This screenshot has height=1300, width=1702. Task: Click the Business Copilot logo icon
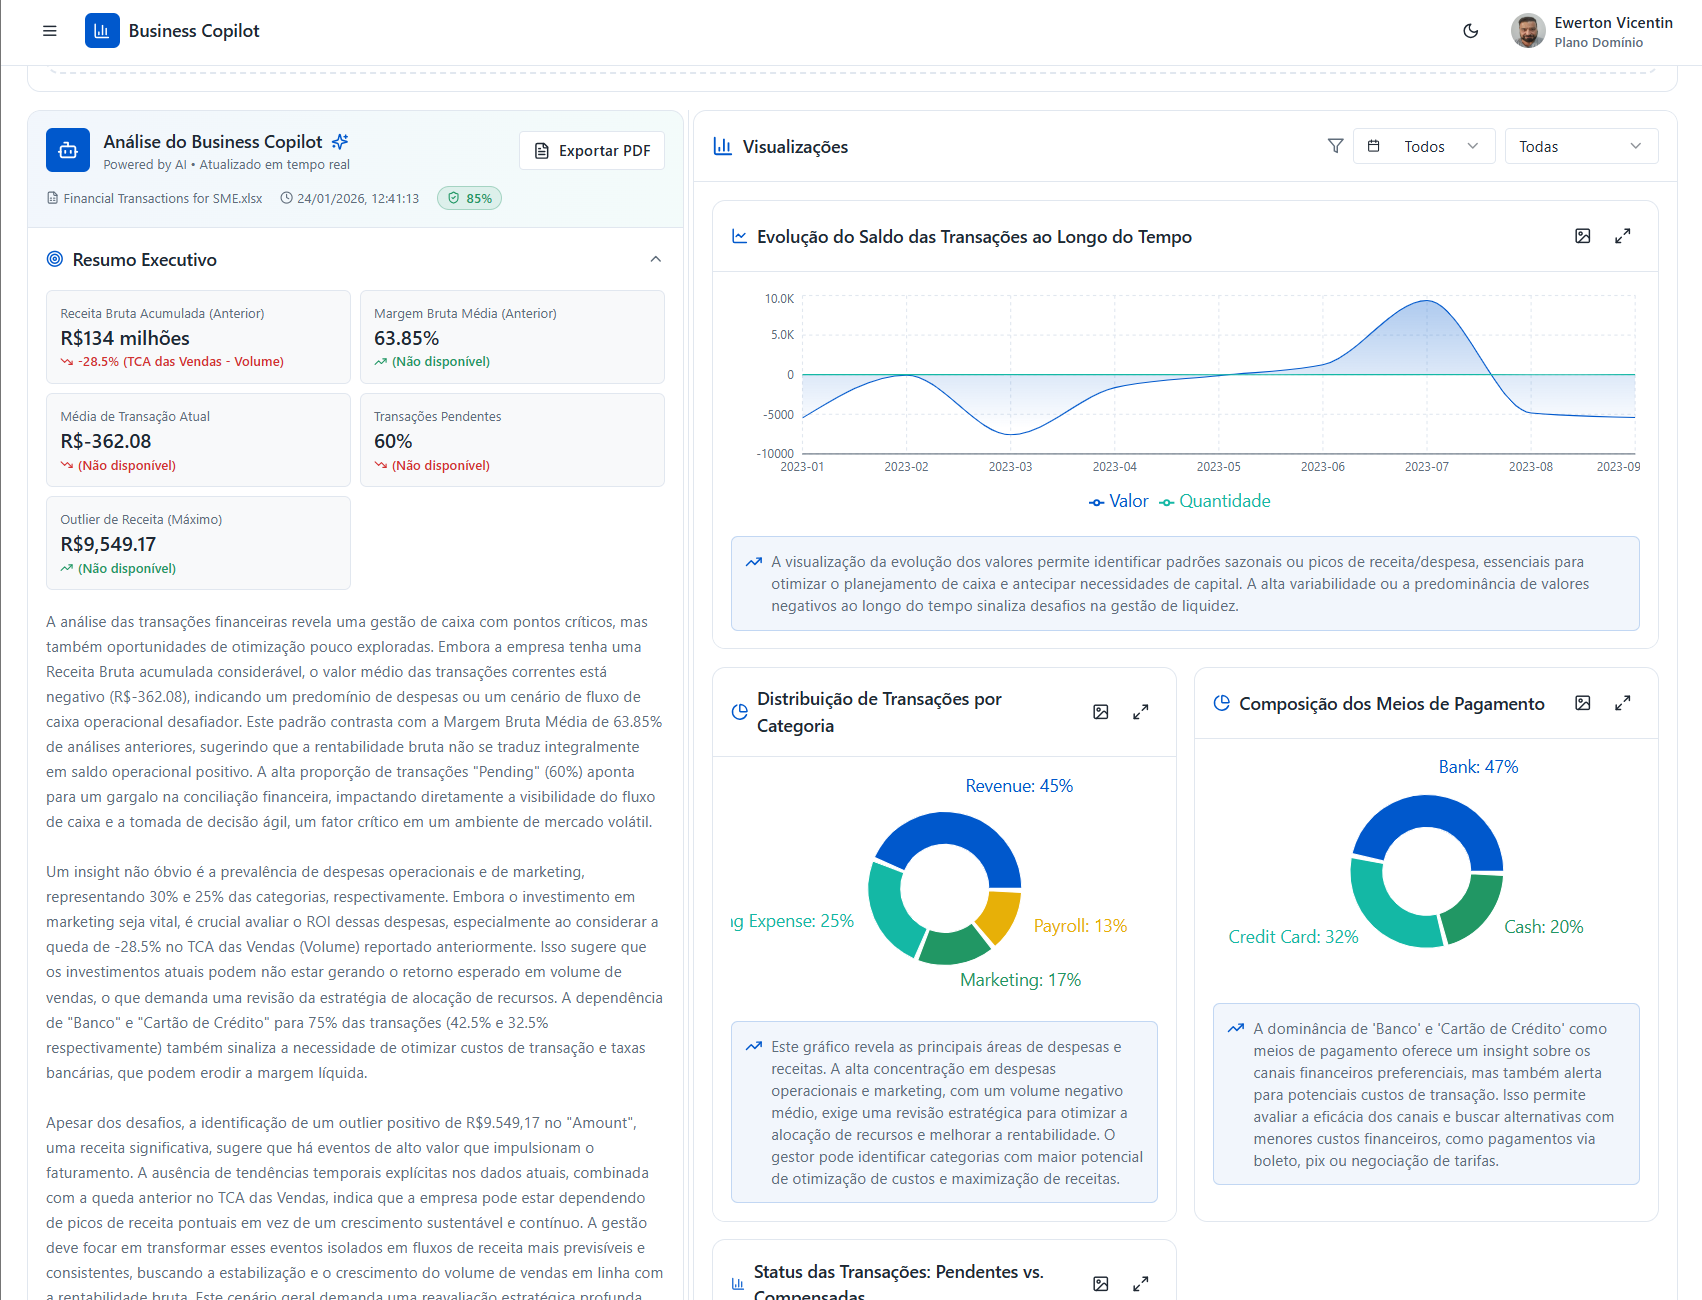101,31
